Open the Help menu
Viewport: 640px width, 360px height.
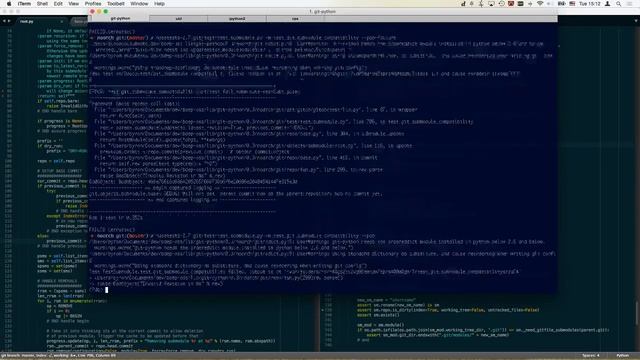pos(160,4)
